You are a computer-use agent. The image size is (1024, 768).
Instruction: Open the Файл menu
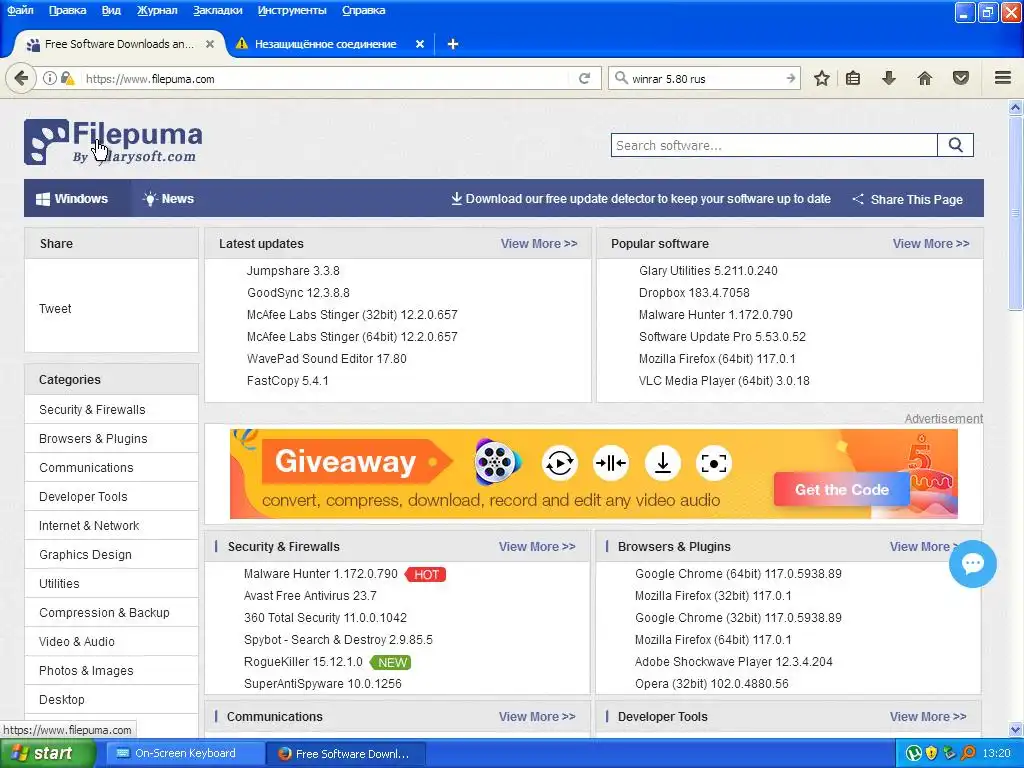20,10
